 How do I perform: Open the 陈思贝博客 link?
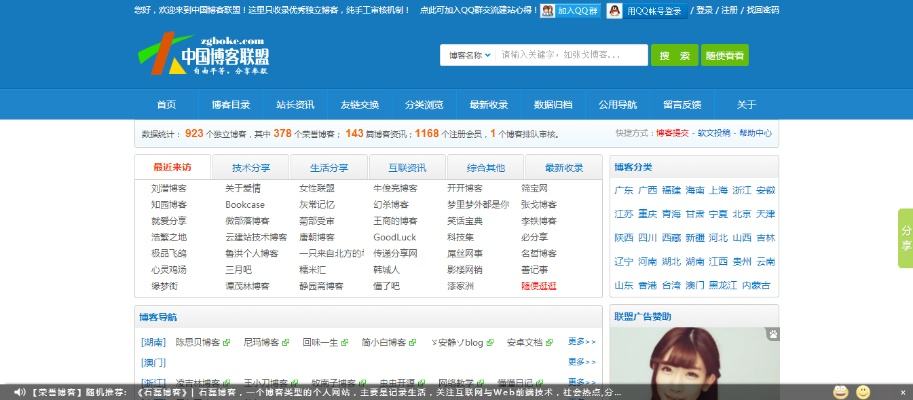(x=198, y=342)
